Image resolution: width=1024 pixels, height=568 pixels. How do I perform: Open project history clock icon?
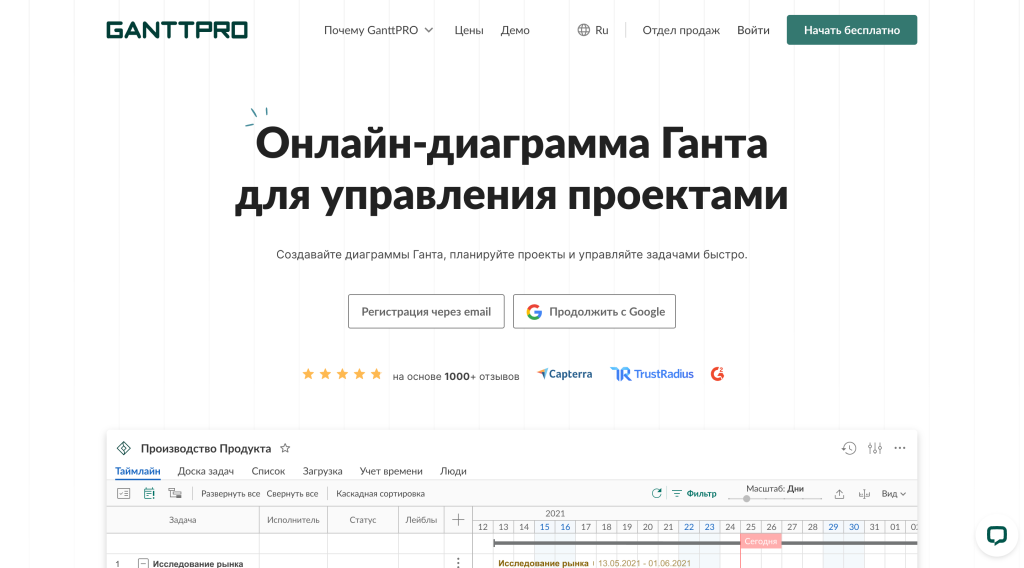[849, 449]
